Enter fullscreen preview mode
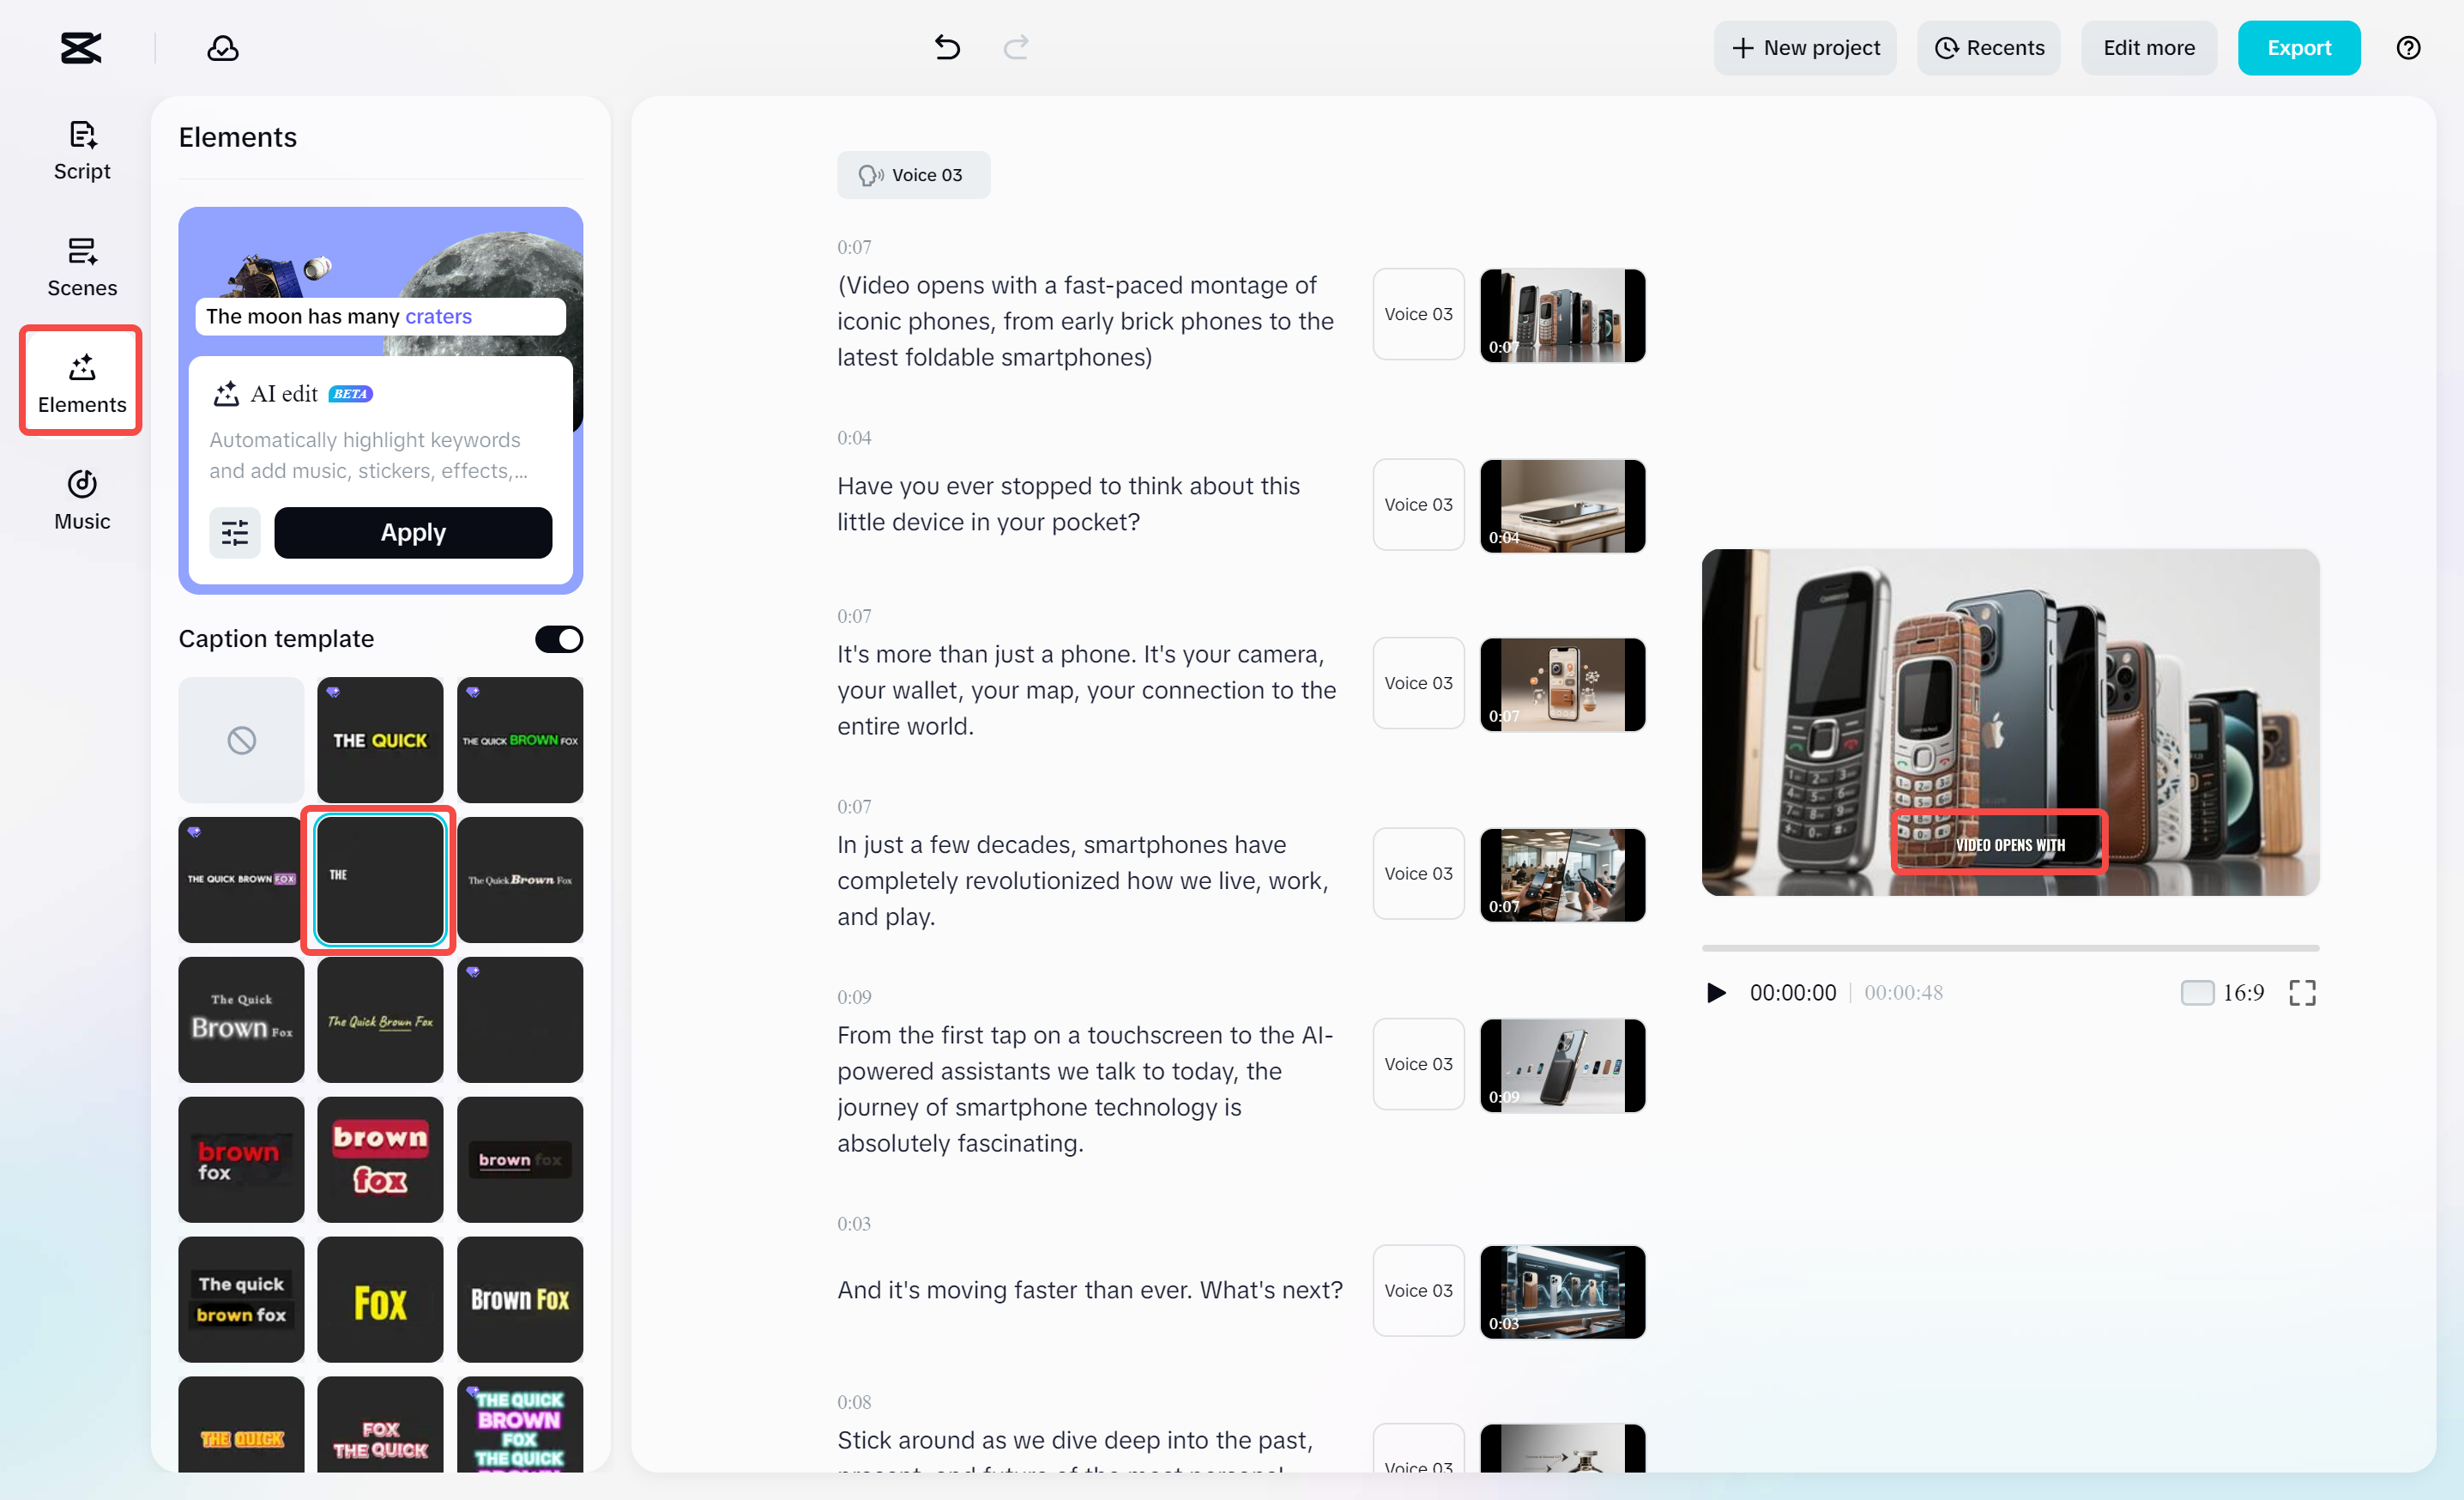 tap(2302, 992)
